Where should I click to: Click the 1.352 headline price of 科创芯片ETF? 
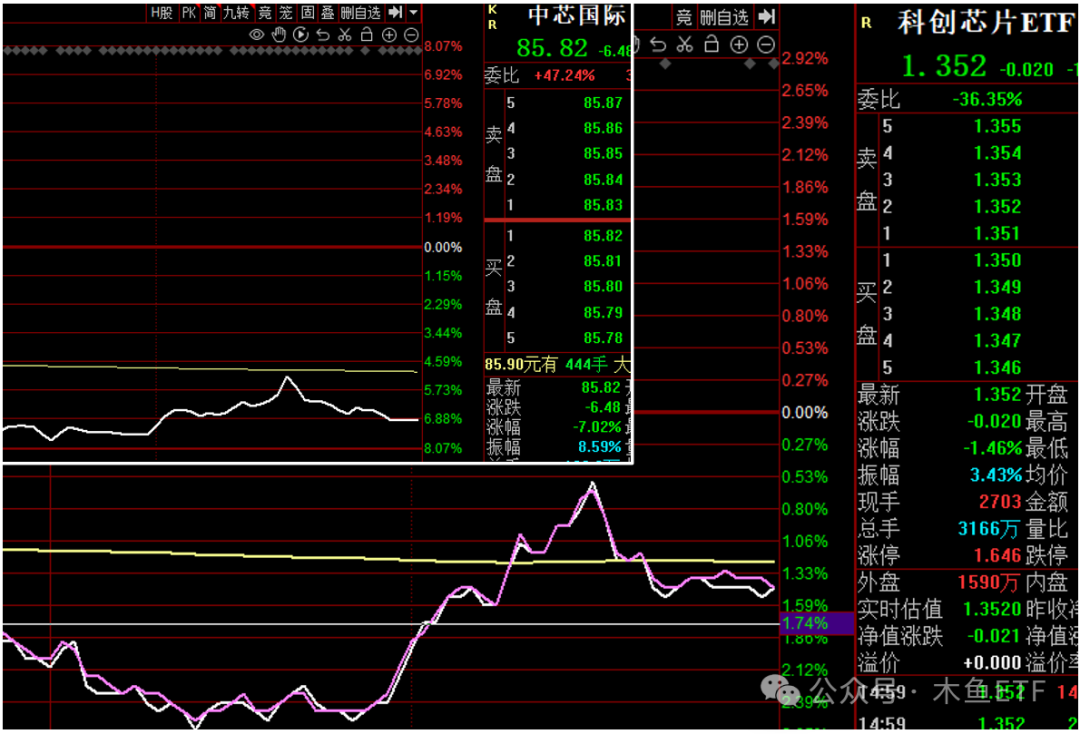click(944, 66)
